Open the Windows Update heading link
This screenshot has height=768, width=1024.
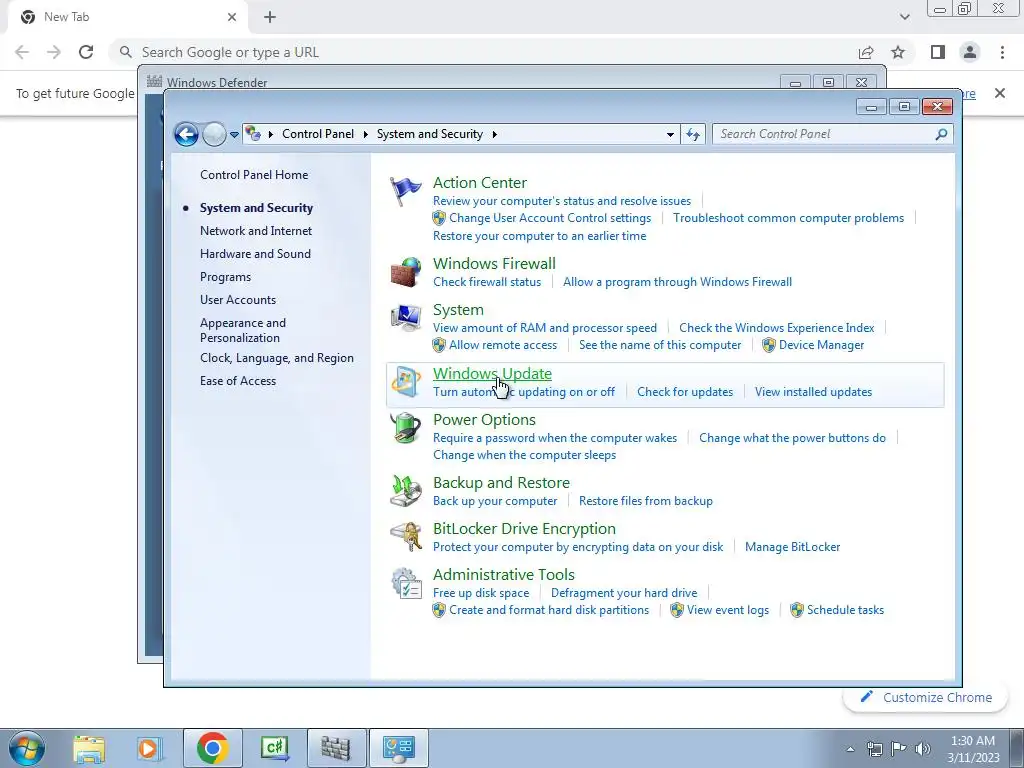(x=492, y=374)
